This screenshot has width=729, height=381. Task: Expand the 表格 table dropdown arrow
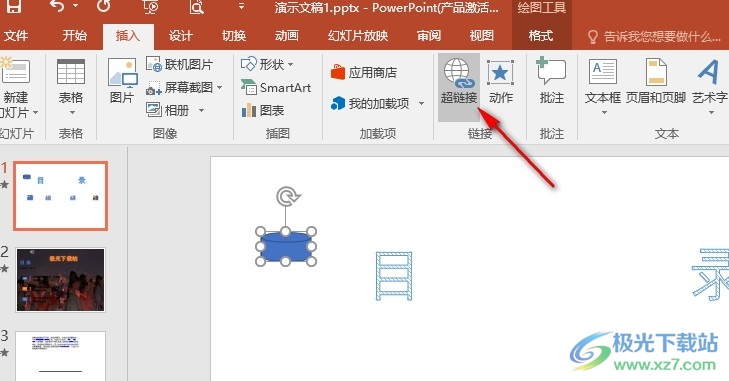[x=72, y=113]
